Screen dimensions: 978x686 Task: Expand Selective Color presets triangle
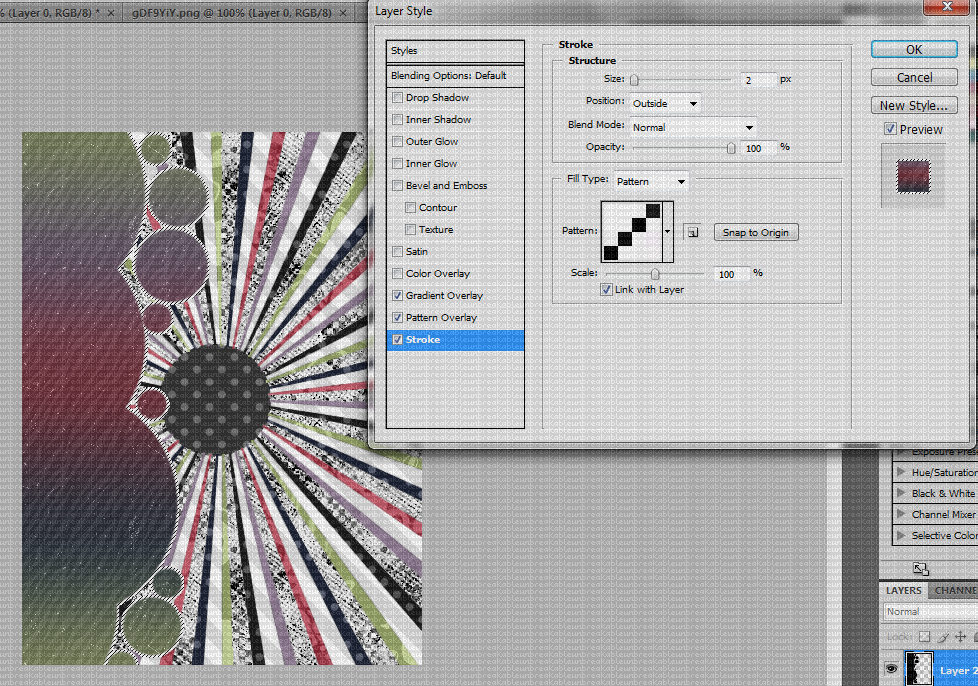(901, 535)
